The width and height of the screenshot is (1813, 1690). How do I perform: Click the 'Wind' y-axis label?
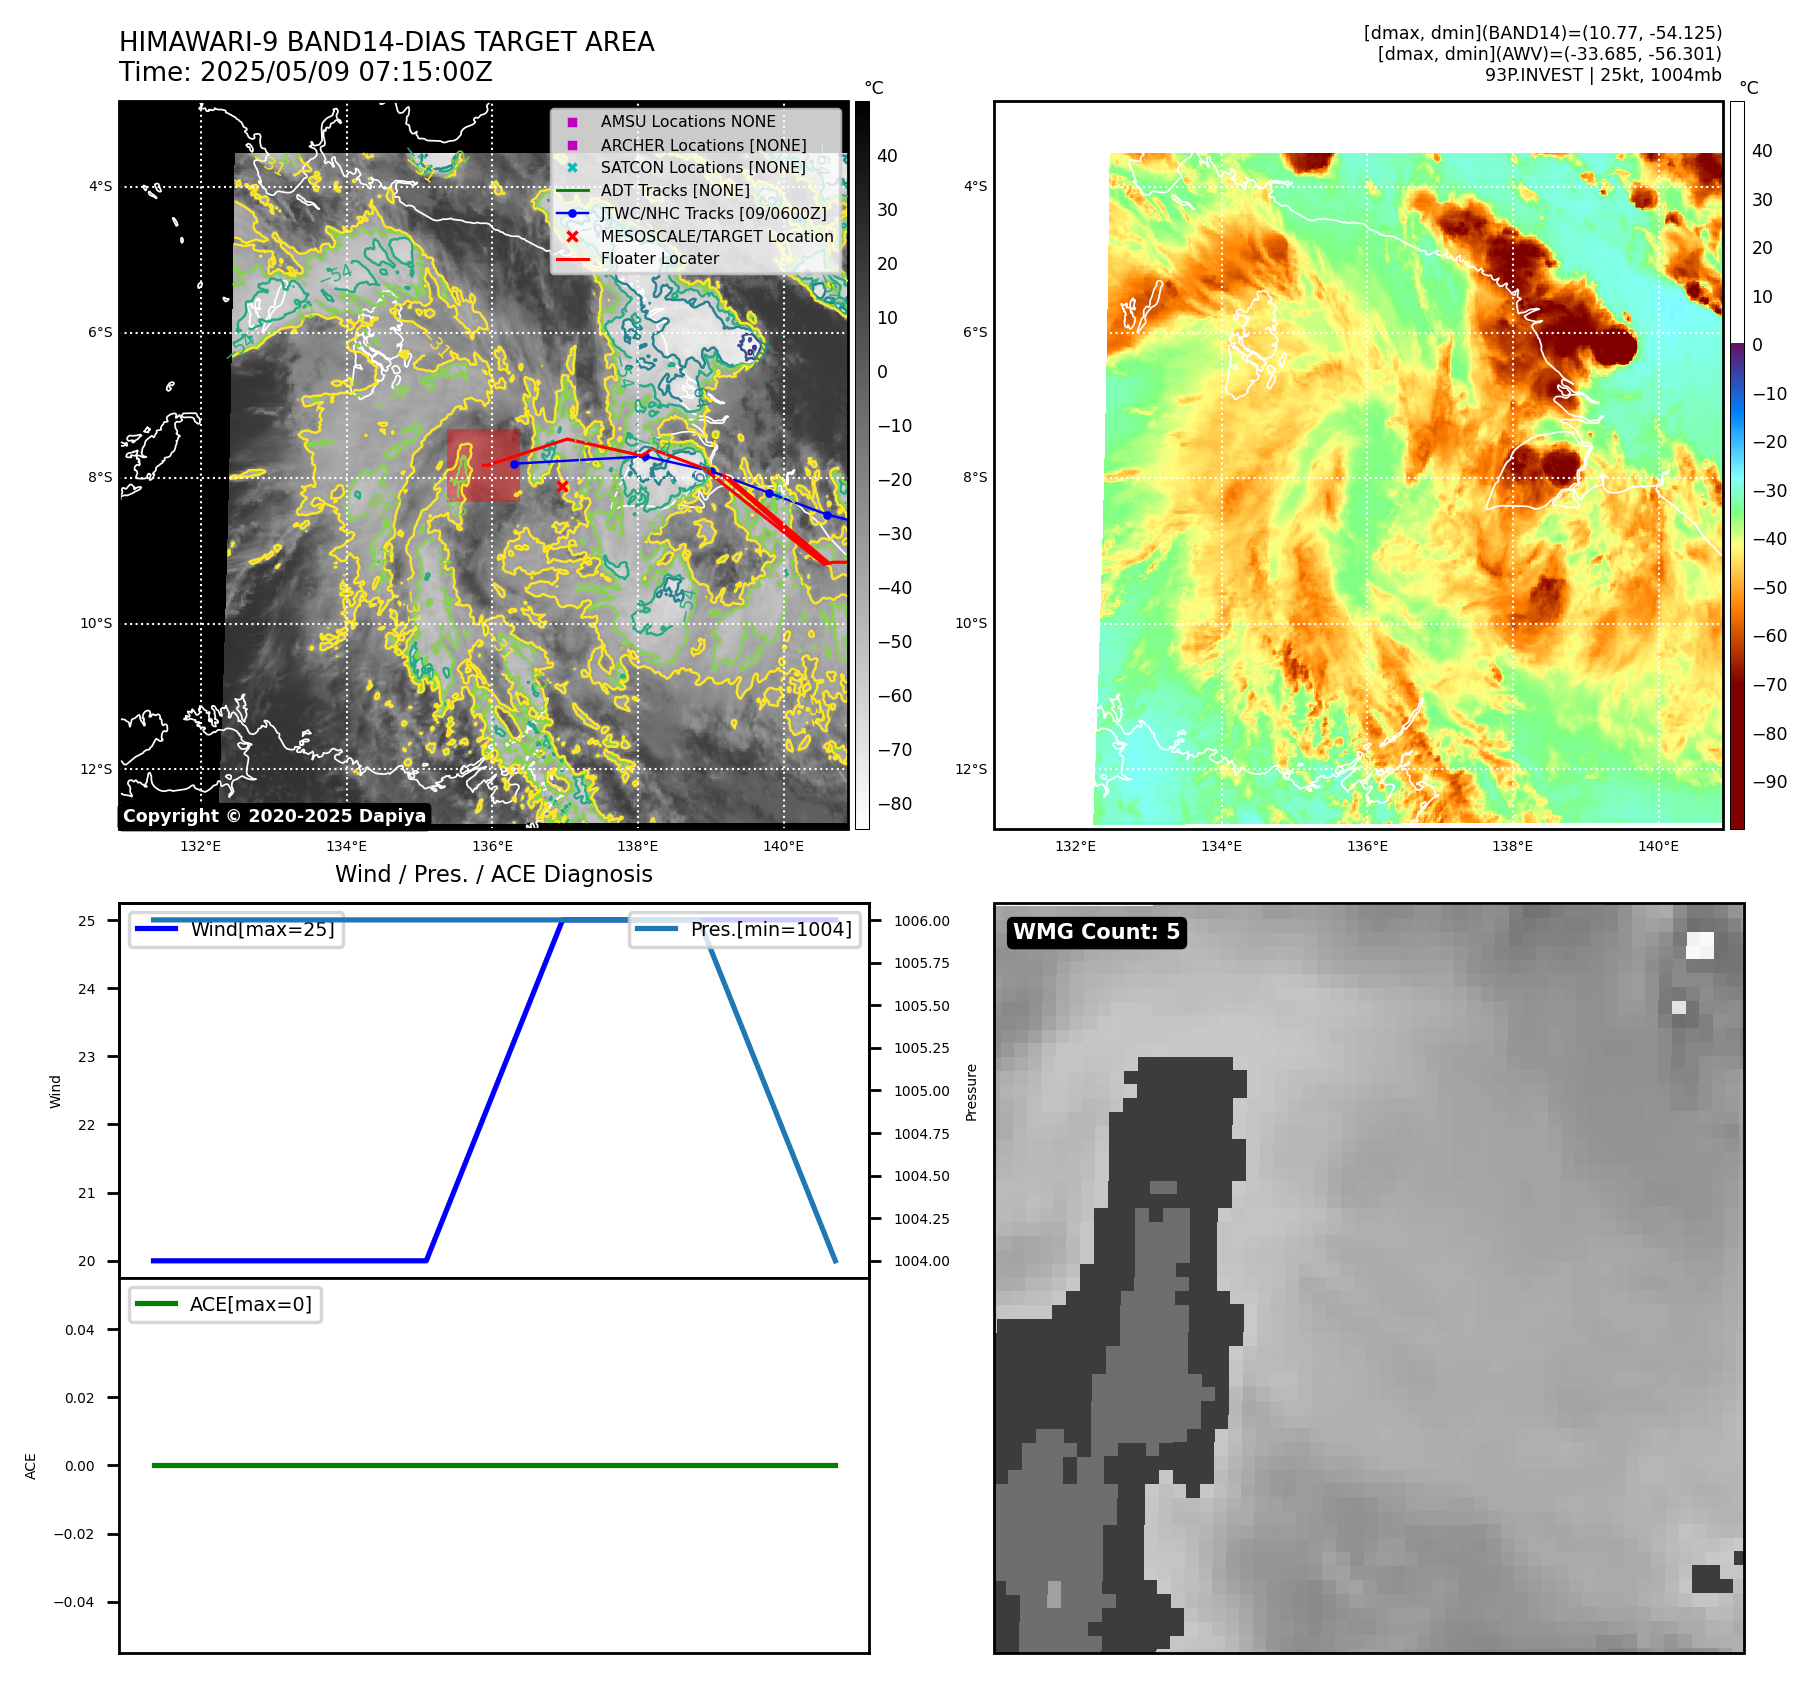pyautogui.click(x=55, y=1091)
